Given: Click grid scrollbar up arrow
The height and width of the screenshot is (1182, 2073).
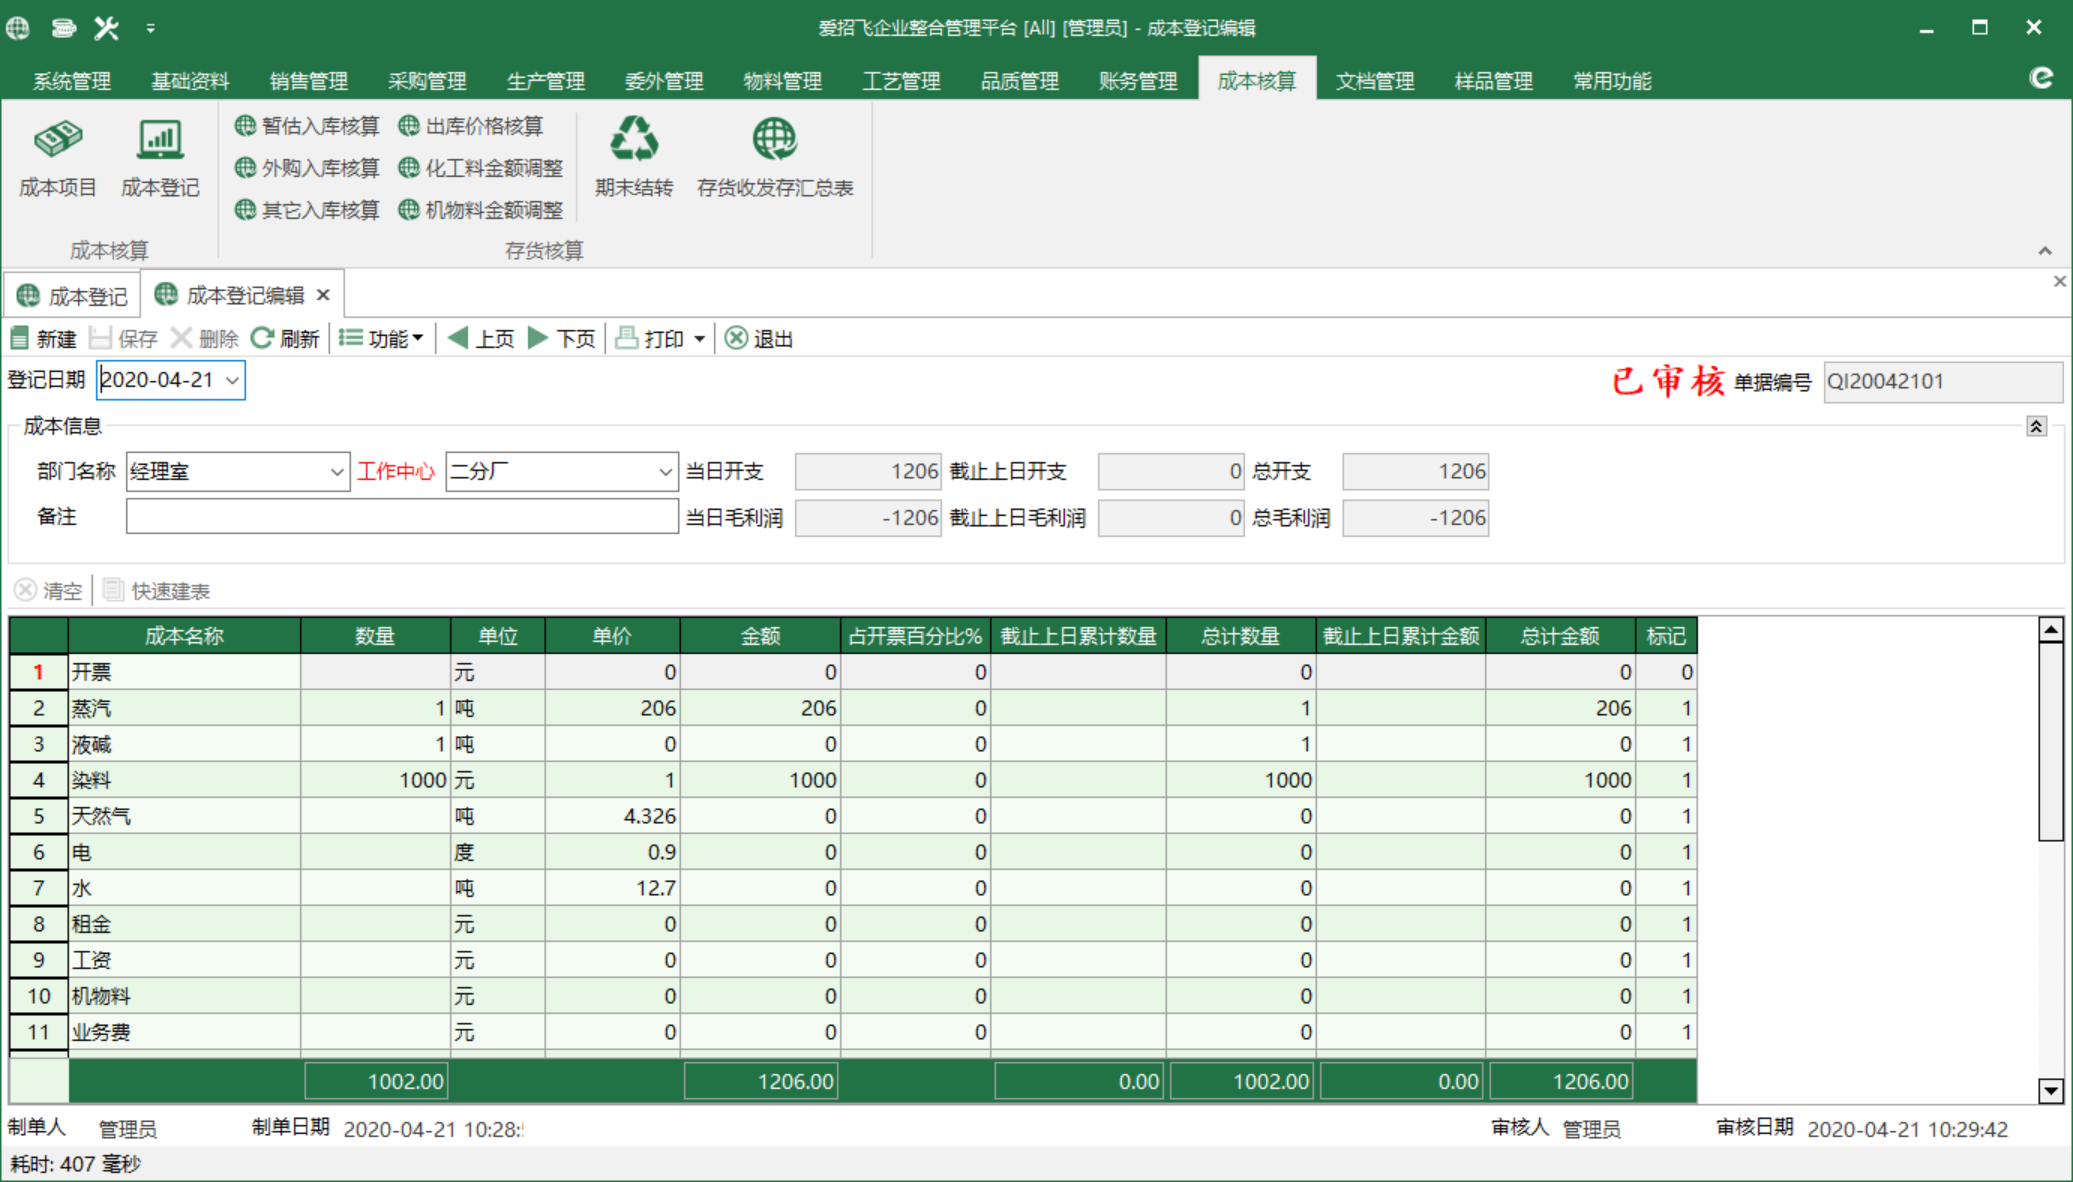Looking at the screenshot, I should point(2051,629).
